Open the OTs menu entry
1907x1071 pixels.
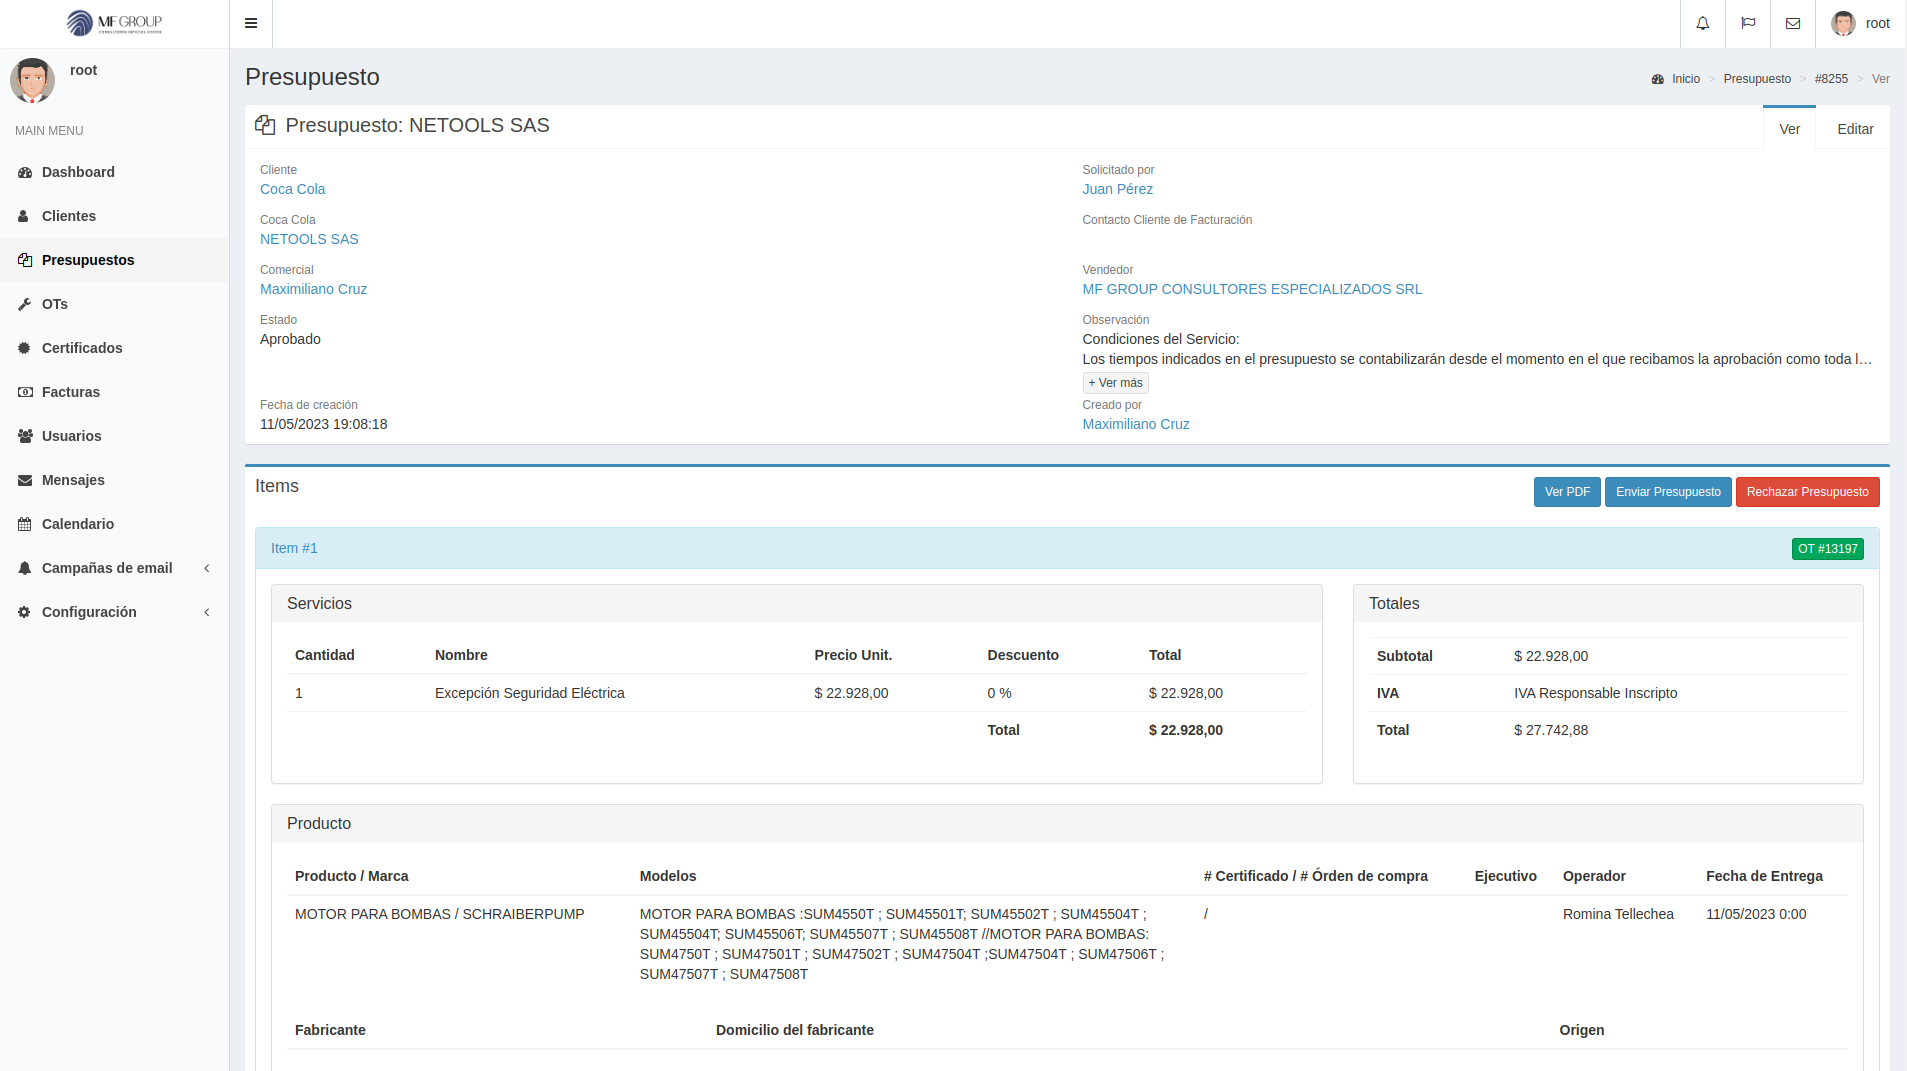[55, 304]
